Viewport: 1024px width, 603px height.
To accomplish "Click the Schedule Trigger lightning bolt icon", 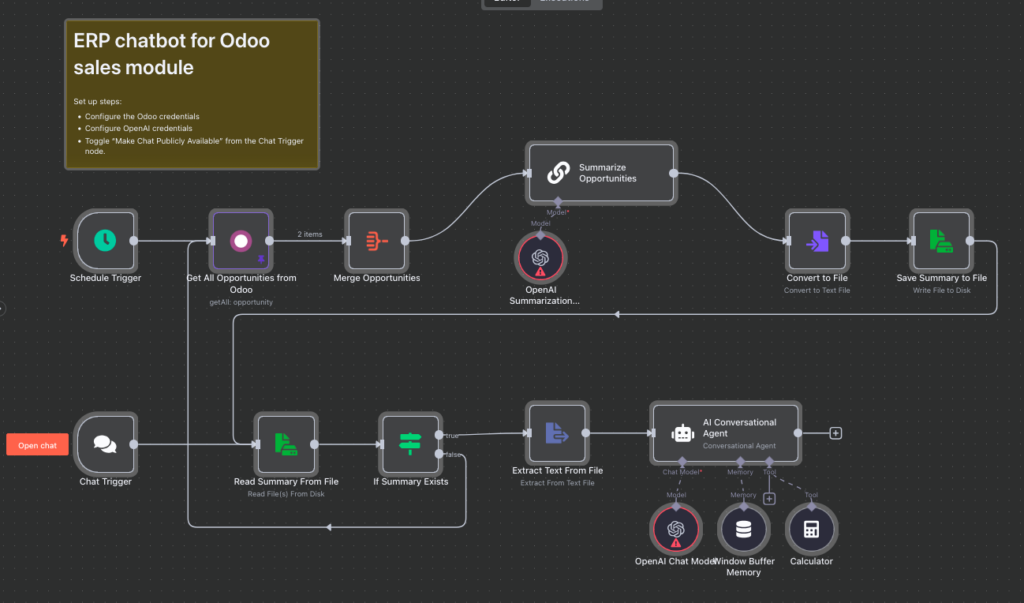I will point(64,240).
